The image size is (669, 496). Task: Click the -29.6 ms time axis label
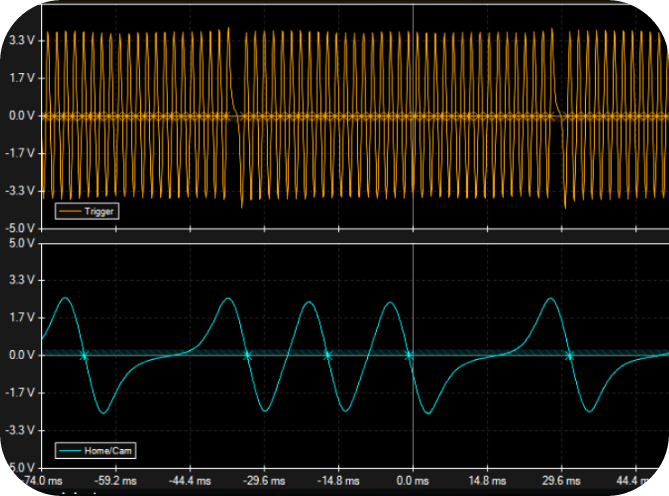coord(264,481)
